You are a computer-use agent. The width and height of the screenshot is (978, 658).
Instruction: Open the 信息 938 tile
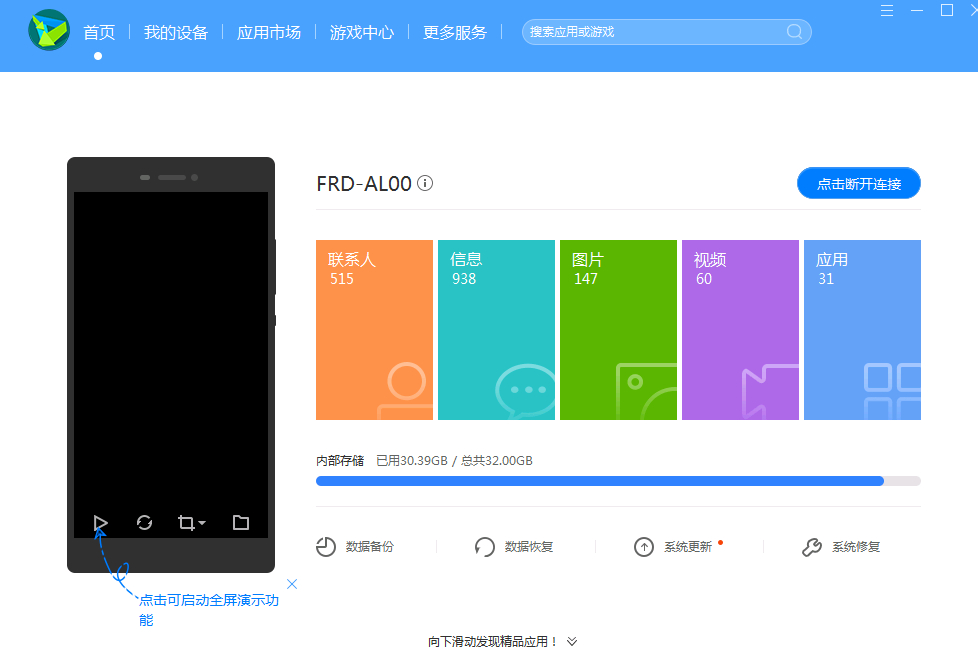coord(496,330)
